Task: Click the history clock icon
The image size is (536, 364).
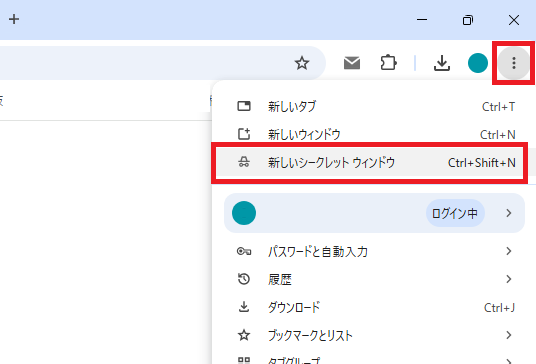Action: coord(244,279)
